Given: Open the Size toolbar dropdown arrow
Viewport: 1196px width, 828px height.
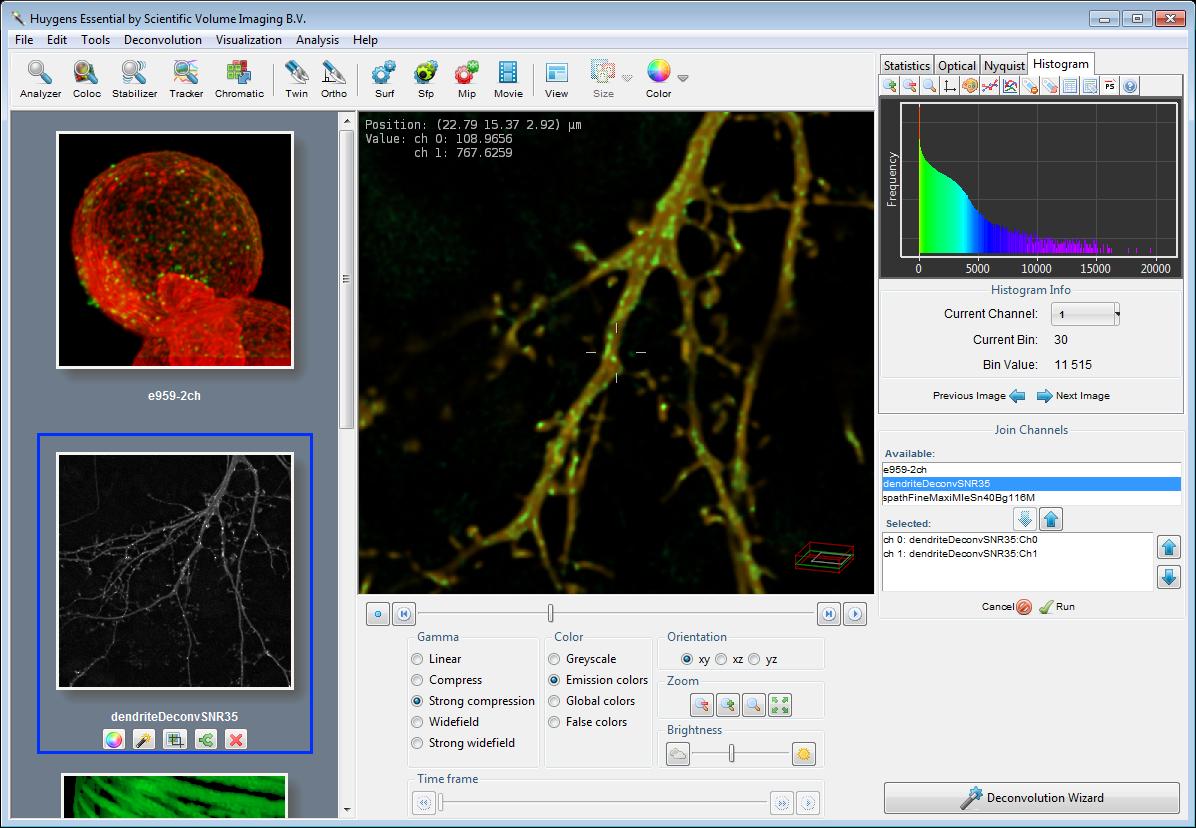Looking at the screenshot, I should 627,78.
